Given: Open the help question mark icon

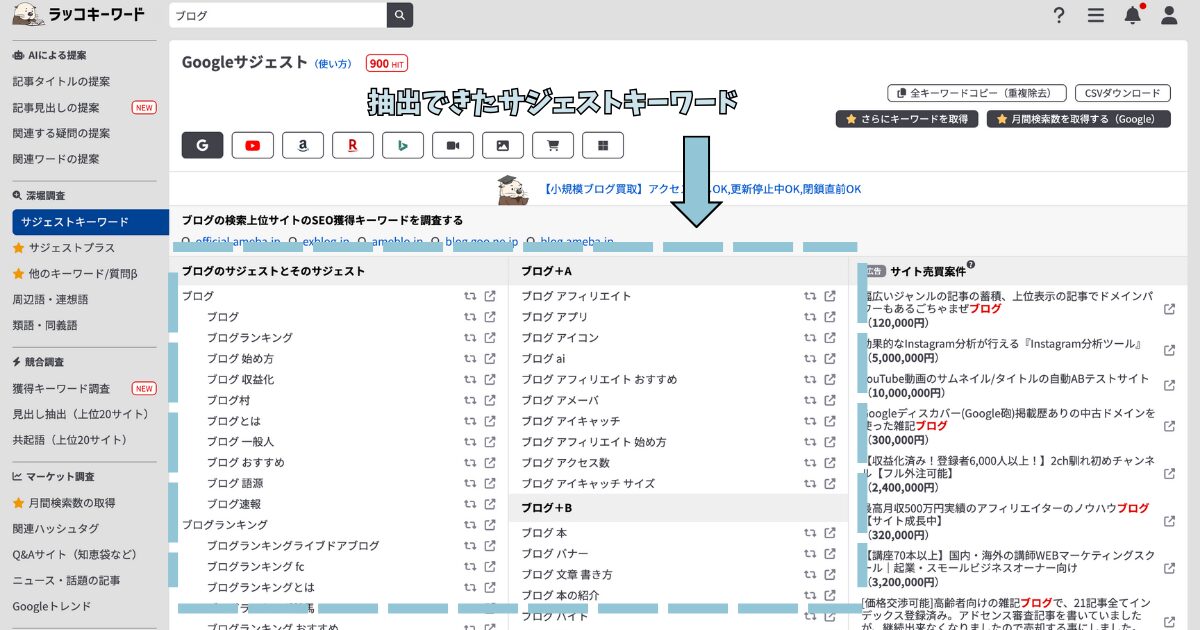Looking at the screenshot, I should [x=1059, y=15].
